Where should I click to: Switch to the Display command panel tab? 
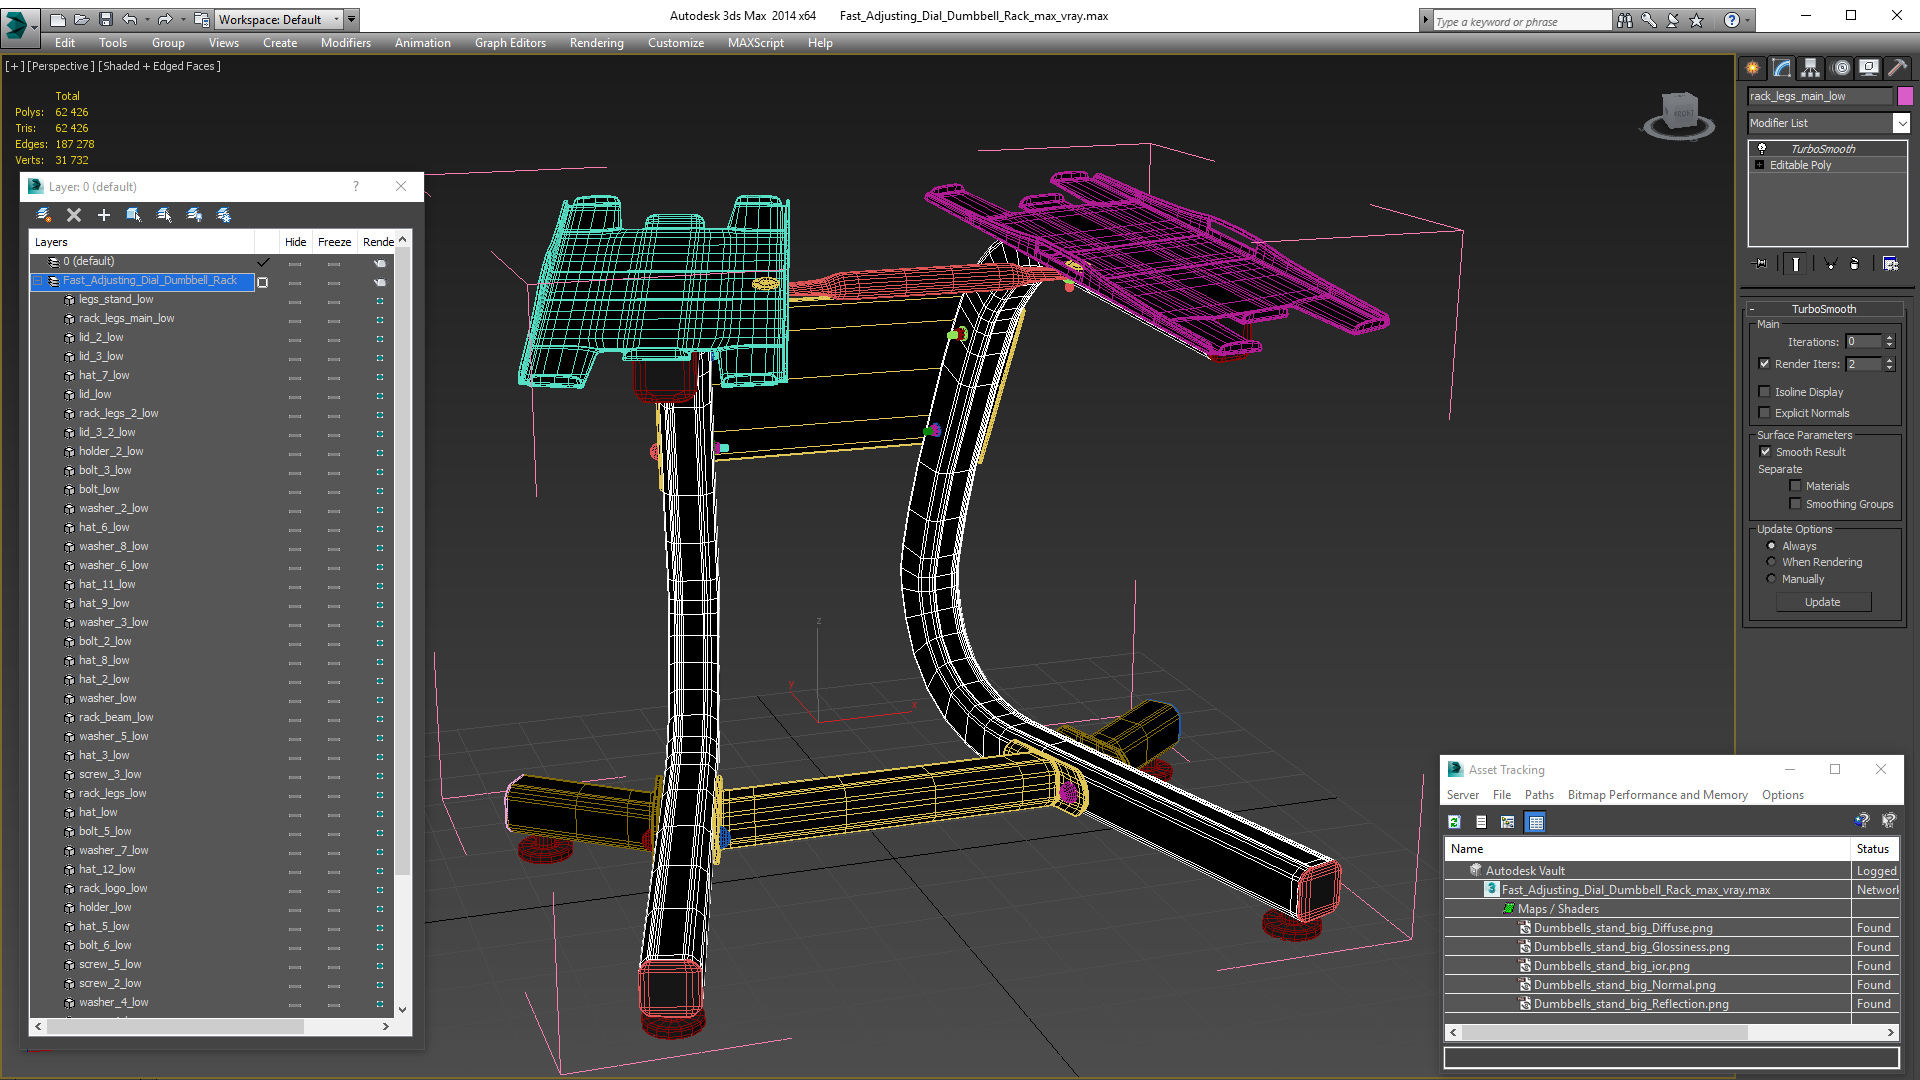pyautogui.click(x=1869, y=68)
